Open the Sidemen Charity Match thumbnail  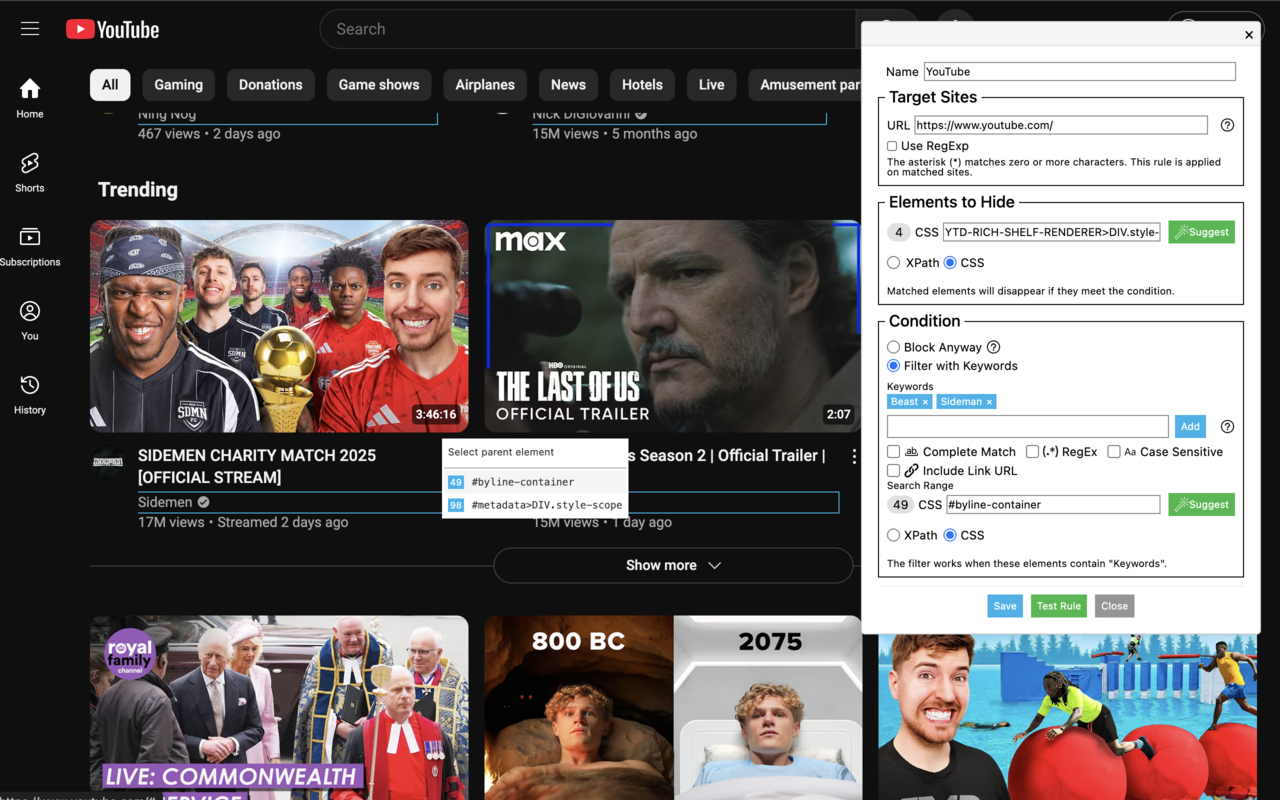[x=279, y=326]
